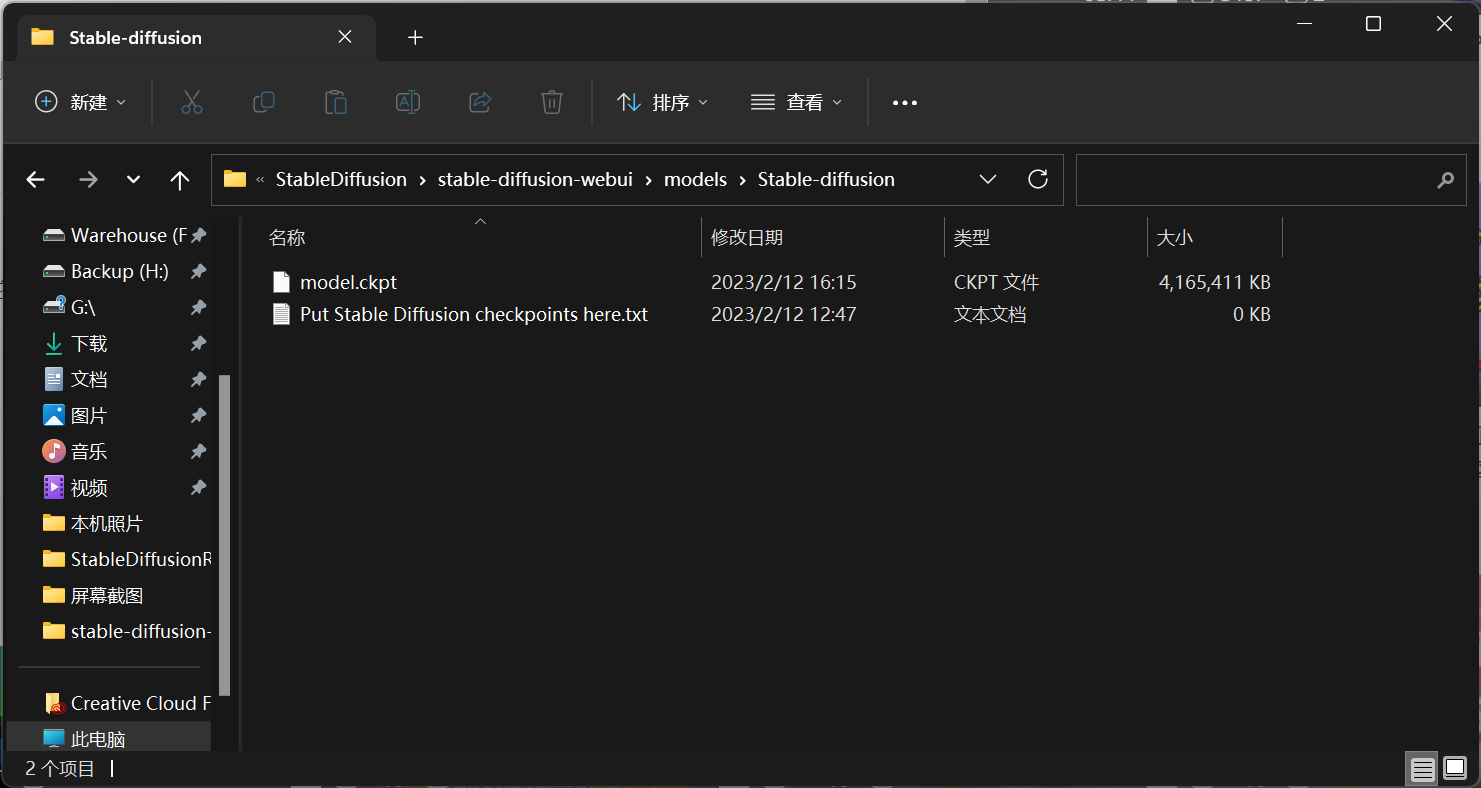The image size is (1481, 788).
Task: Open a new tab with plus button
Action: point(416,38)
